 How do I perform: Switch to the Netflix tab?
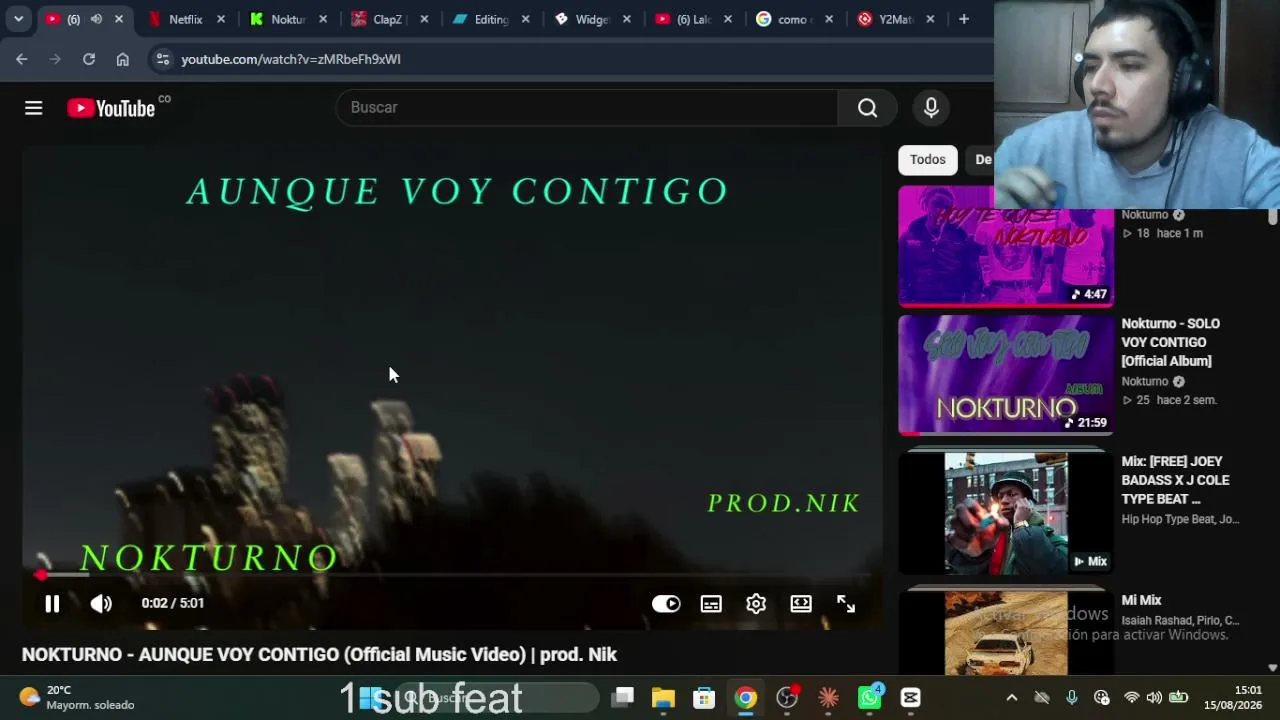[x=185, y=19]
